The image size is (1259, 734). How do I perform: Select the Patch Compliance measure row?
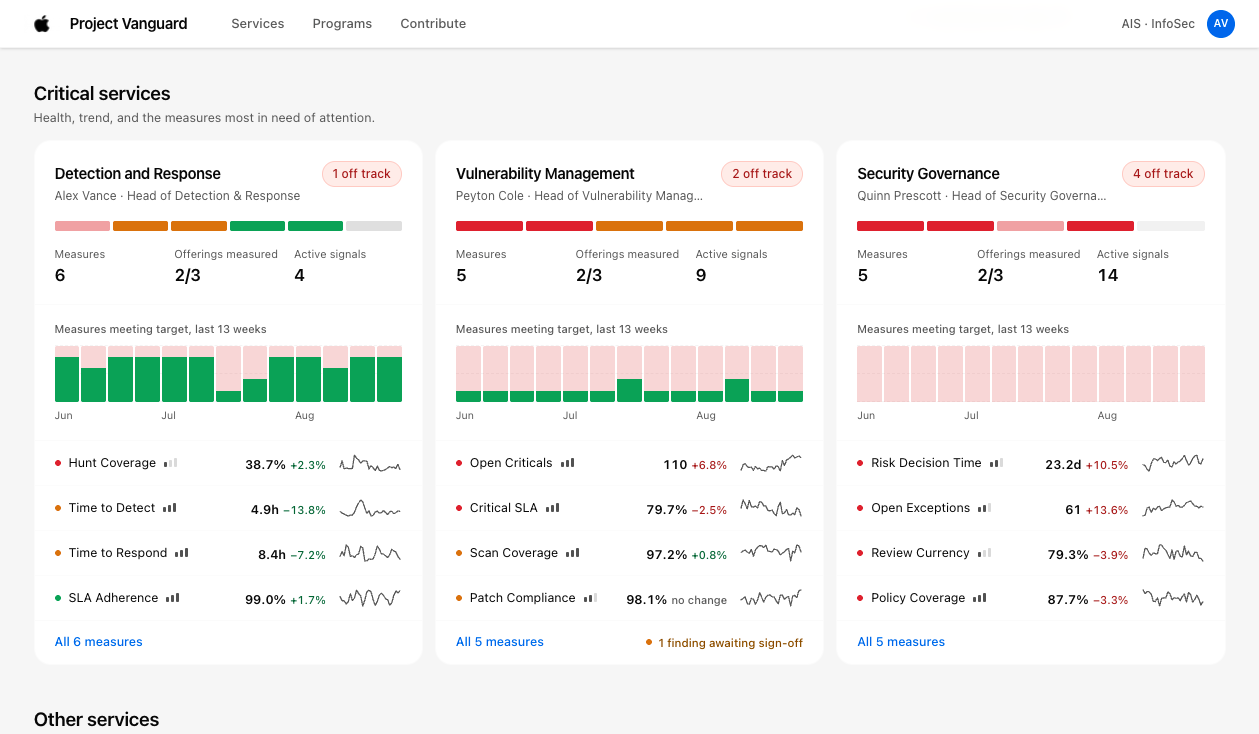[629, 599]
